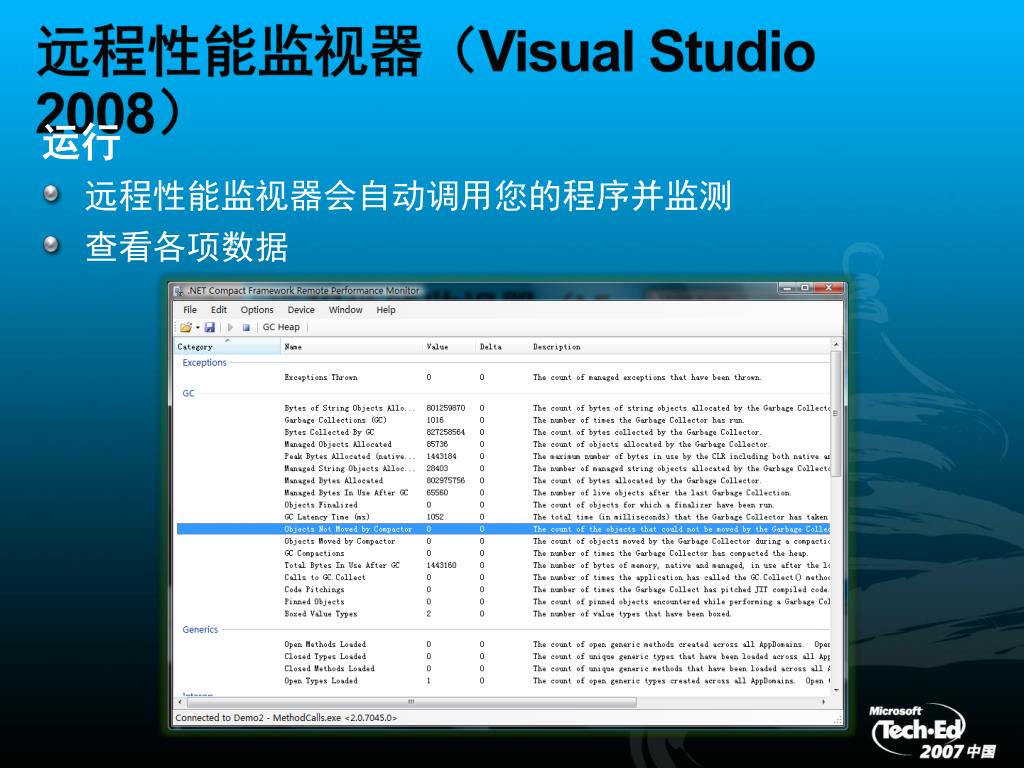Select the Calls to GC.Collect row
The height and width of the screenshot is (768, 1024).
[x=504, y=577]
